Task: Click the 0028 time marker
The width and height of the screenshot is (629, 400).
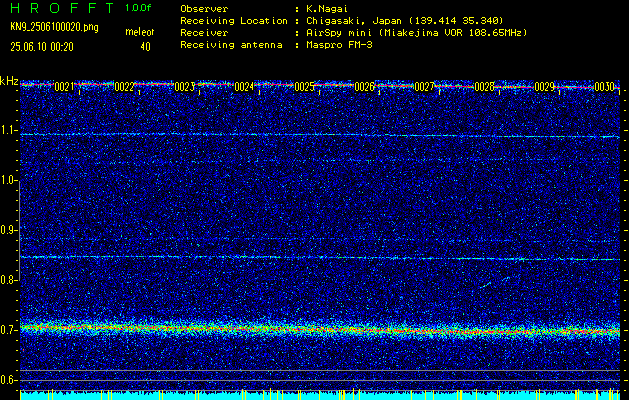Action: click(485, 87)
